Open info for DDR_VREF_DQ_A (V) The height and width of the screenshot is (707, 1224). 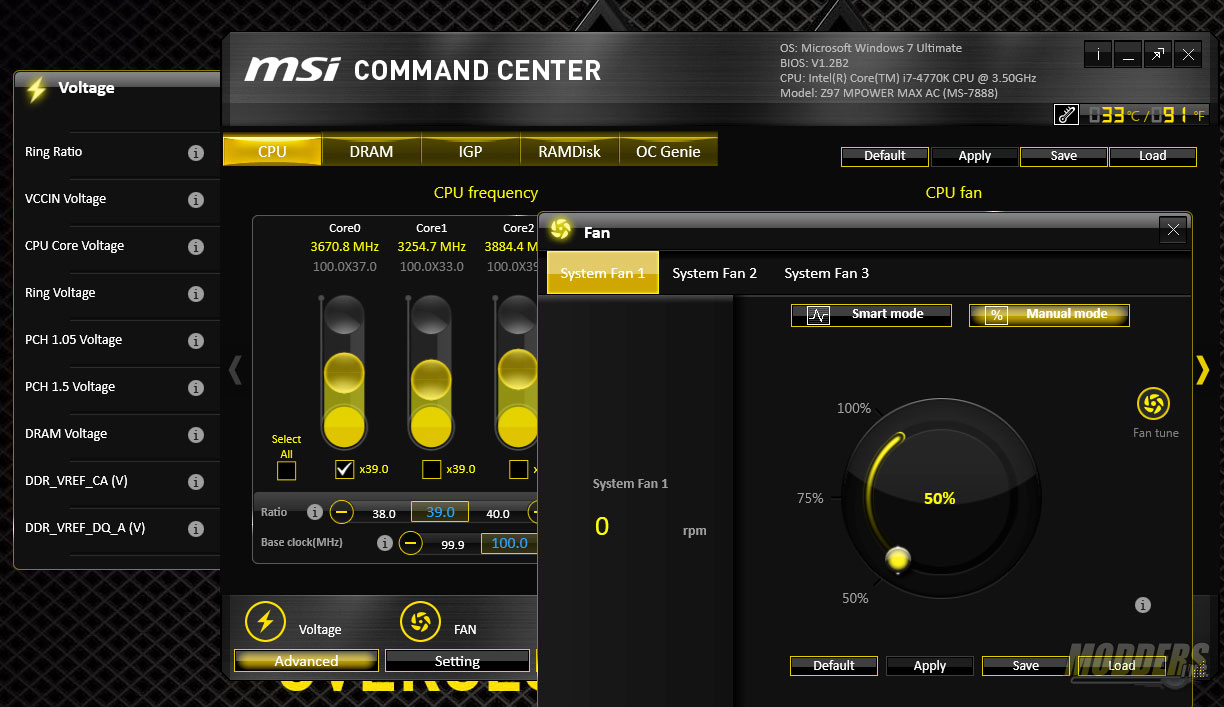coord(196,529)
